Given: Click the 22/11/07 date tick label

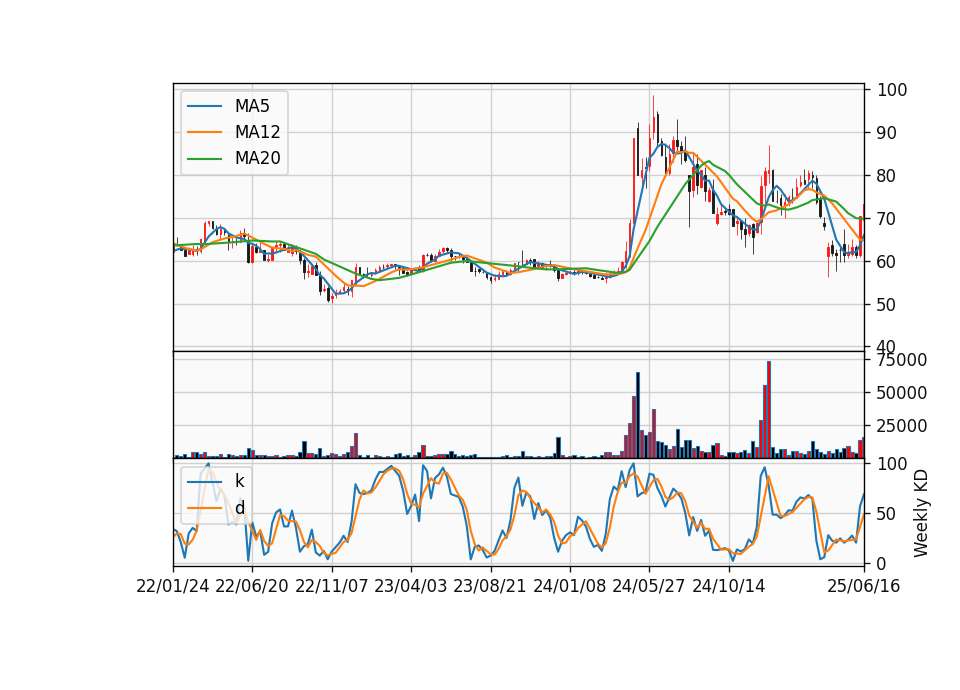Looking at the screenshot, I should (331, 586).
